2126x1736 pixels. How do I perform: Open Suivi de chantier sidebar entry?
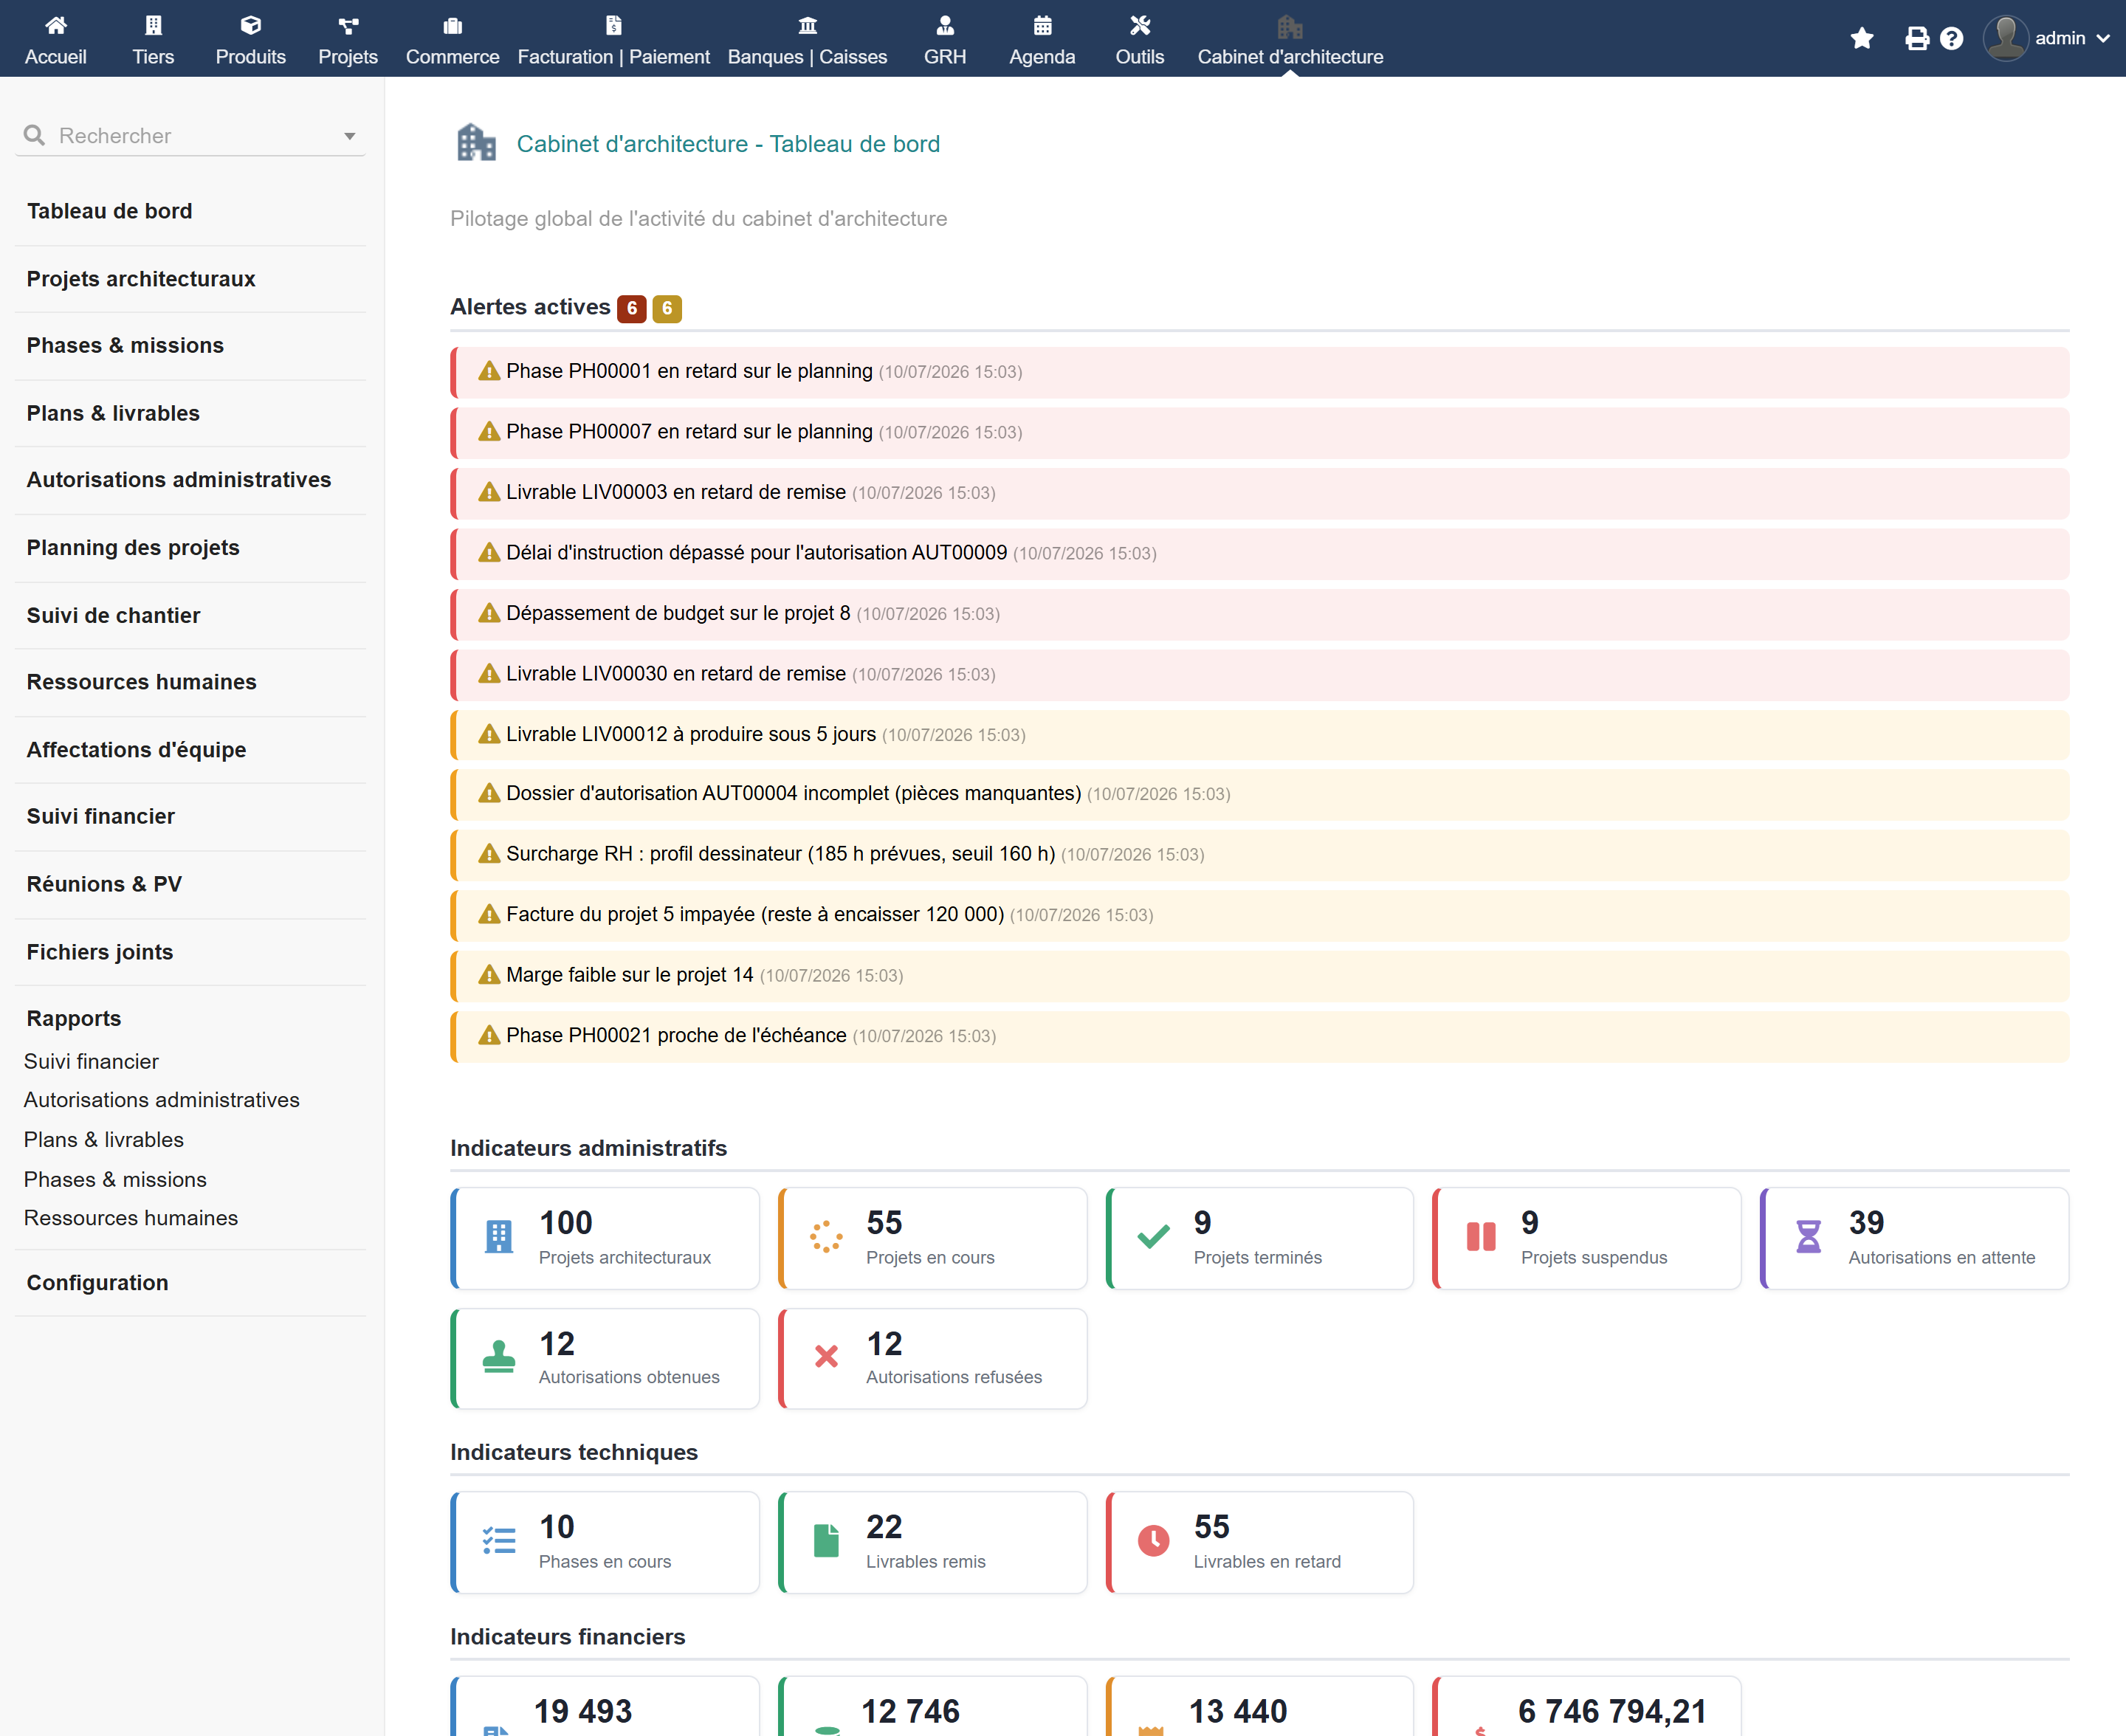113,615
